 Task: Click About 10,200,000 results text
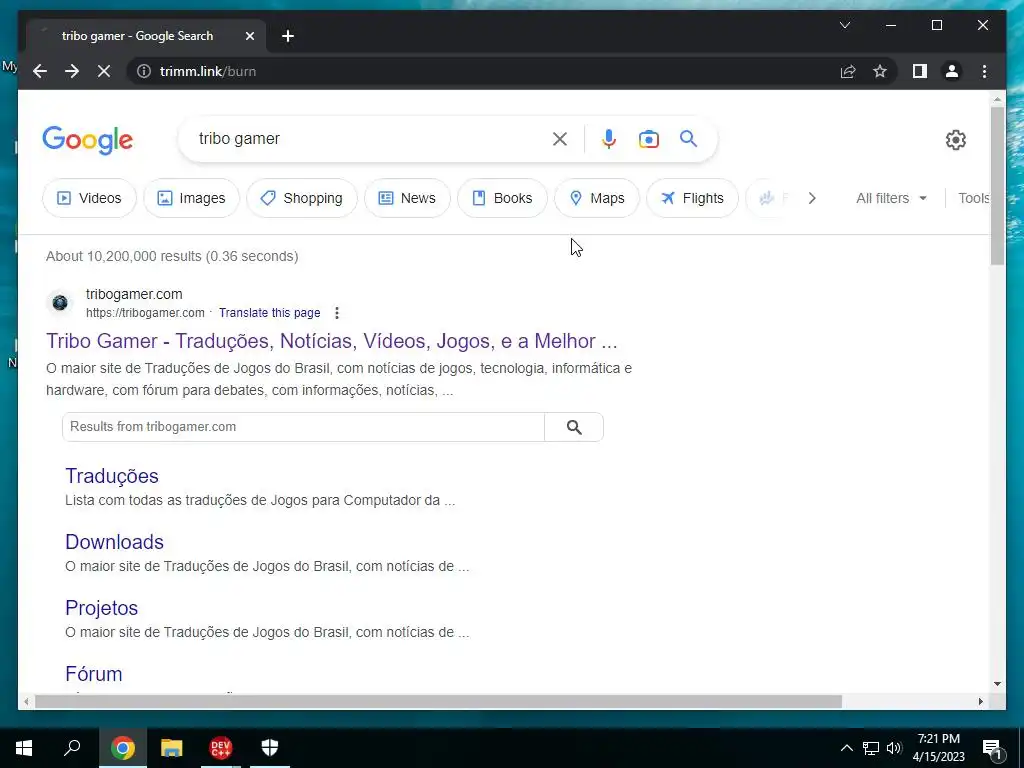tap(172, 256)
